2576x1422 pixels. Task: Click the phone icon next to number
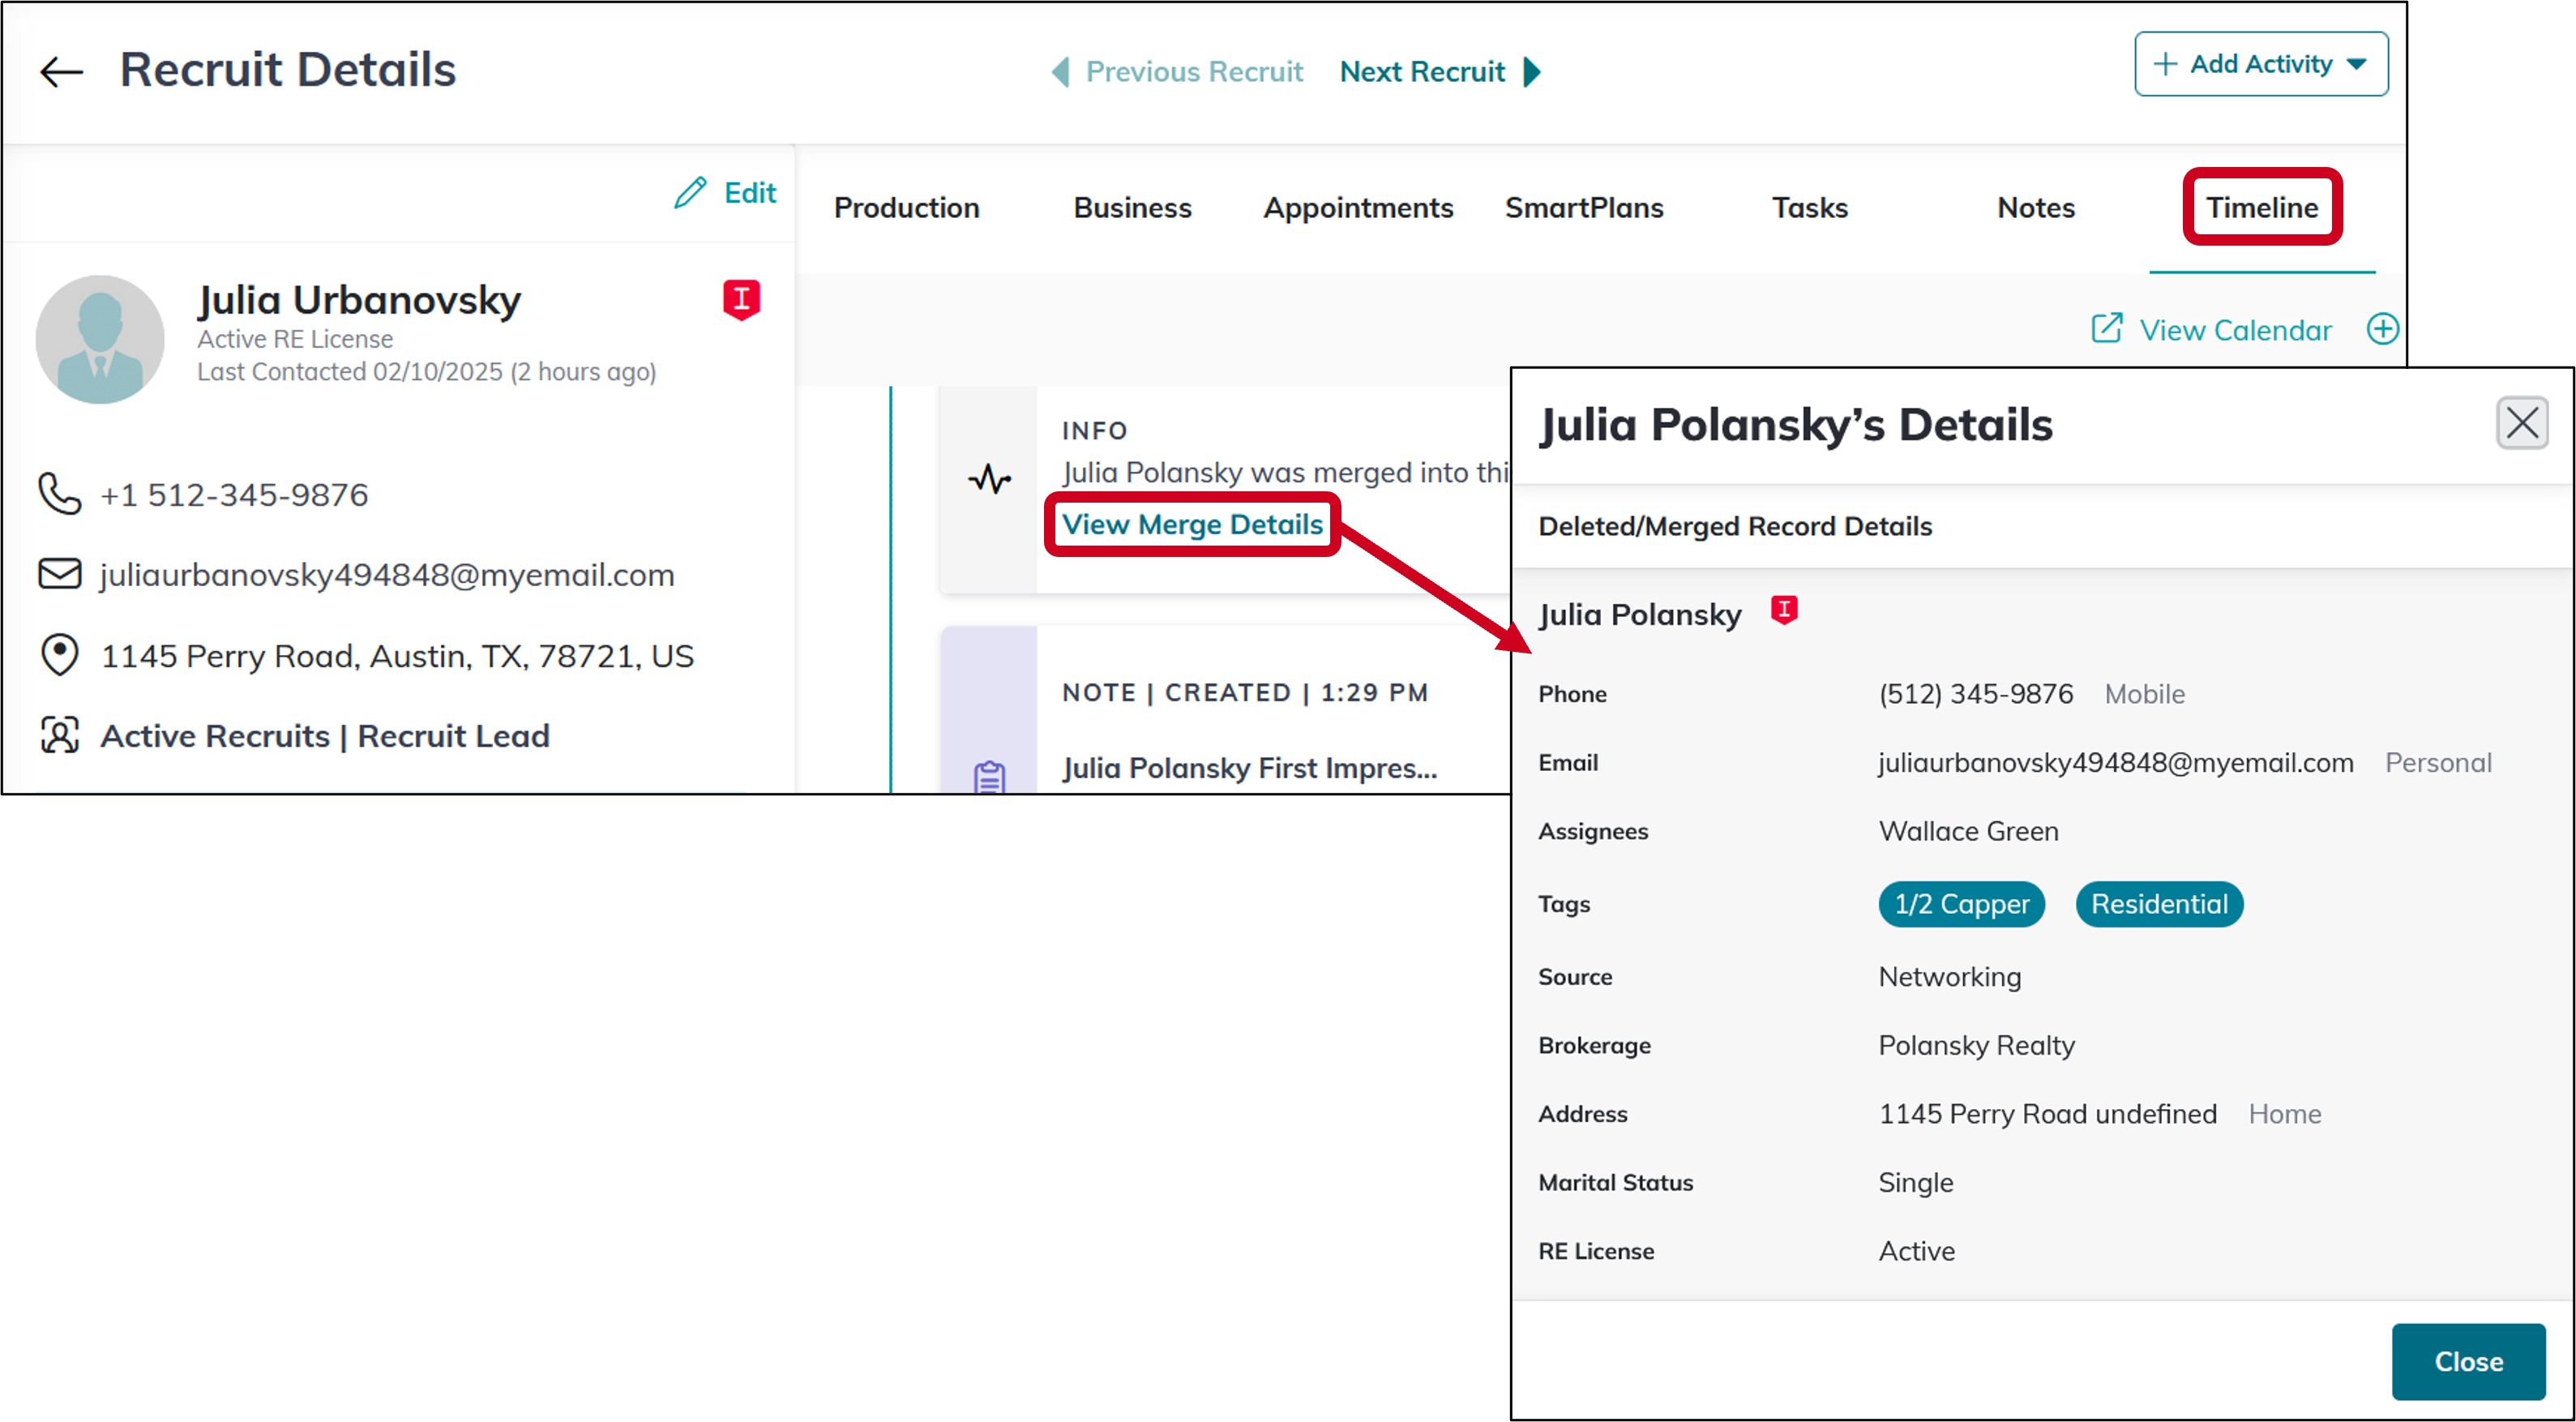click(59, 494)
